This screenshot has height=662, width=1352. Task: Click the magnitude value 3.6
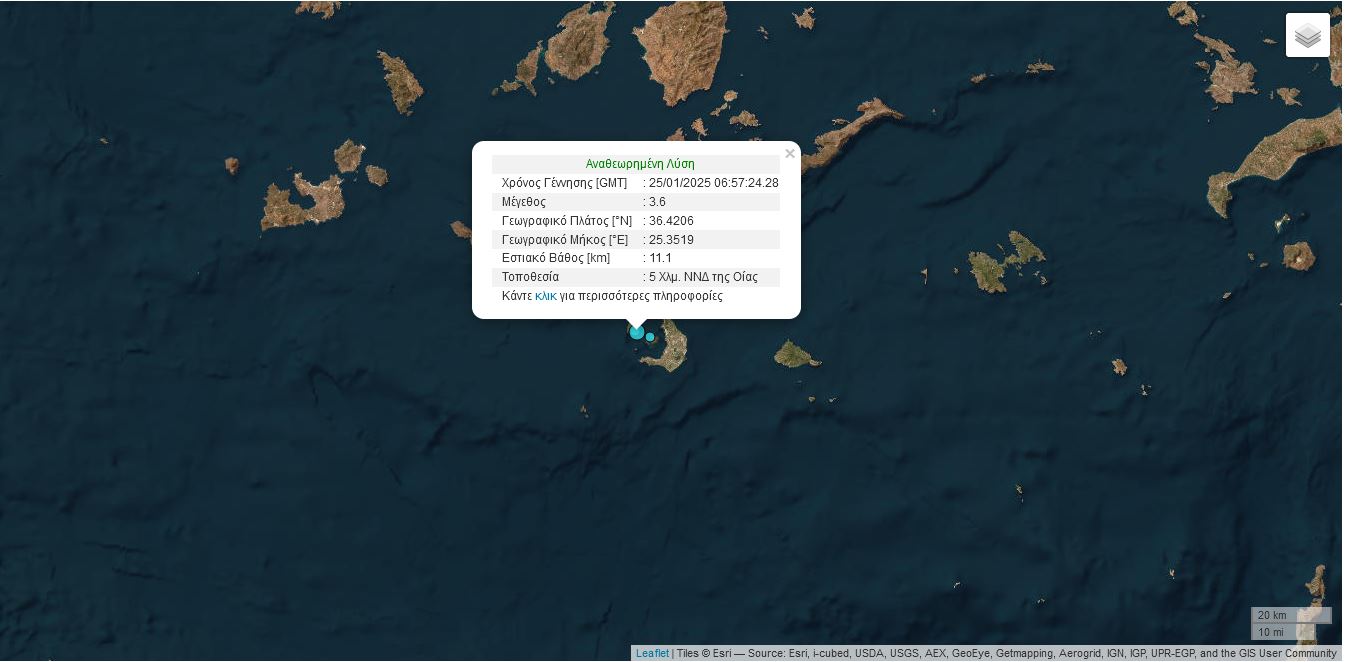[x=657, y=202]
